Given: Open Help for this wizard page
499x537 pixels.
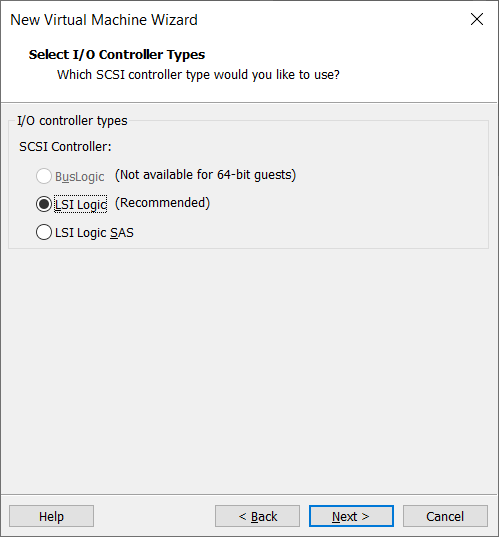Looking at the screenshot, I should coord(51,516).
